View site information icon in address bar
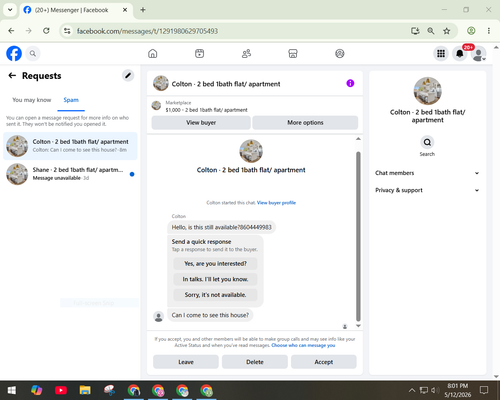 click(x=67, y=31)
